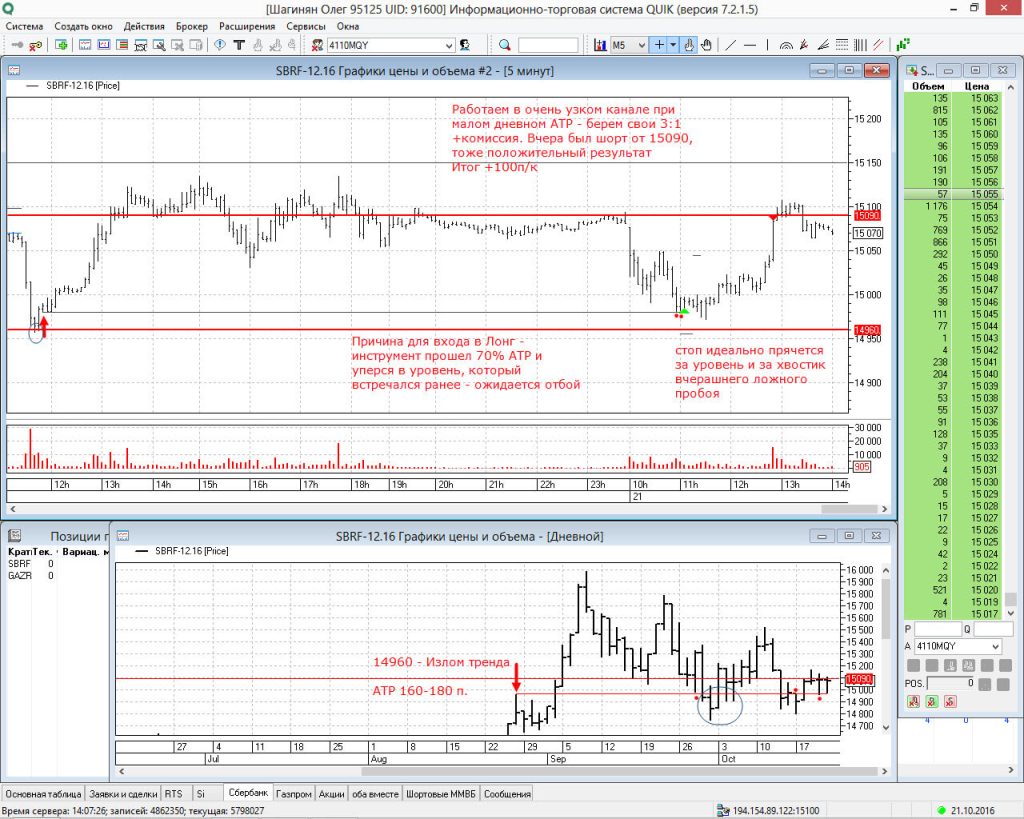Click the toolbar search input field
1024x819 pixels.
click(x=548, y=45)
